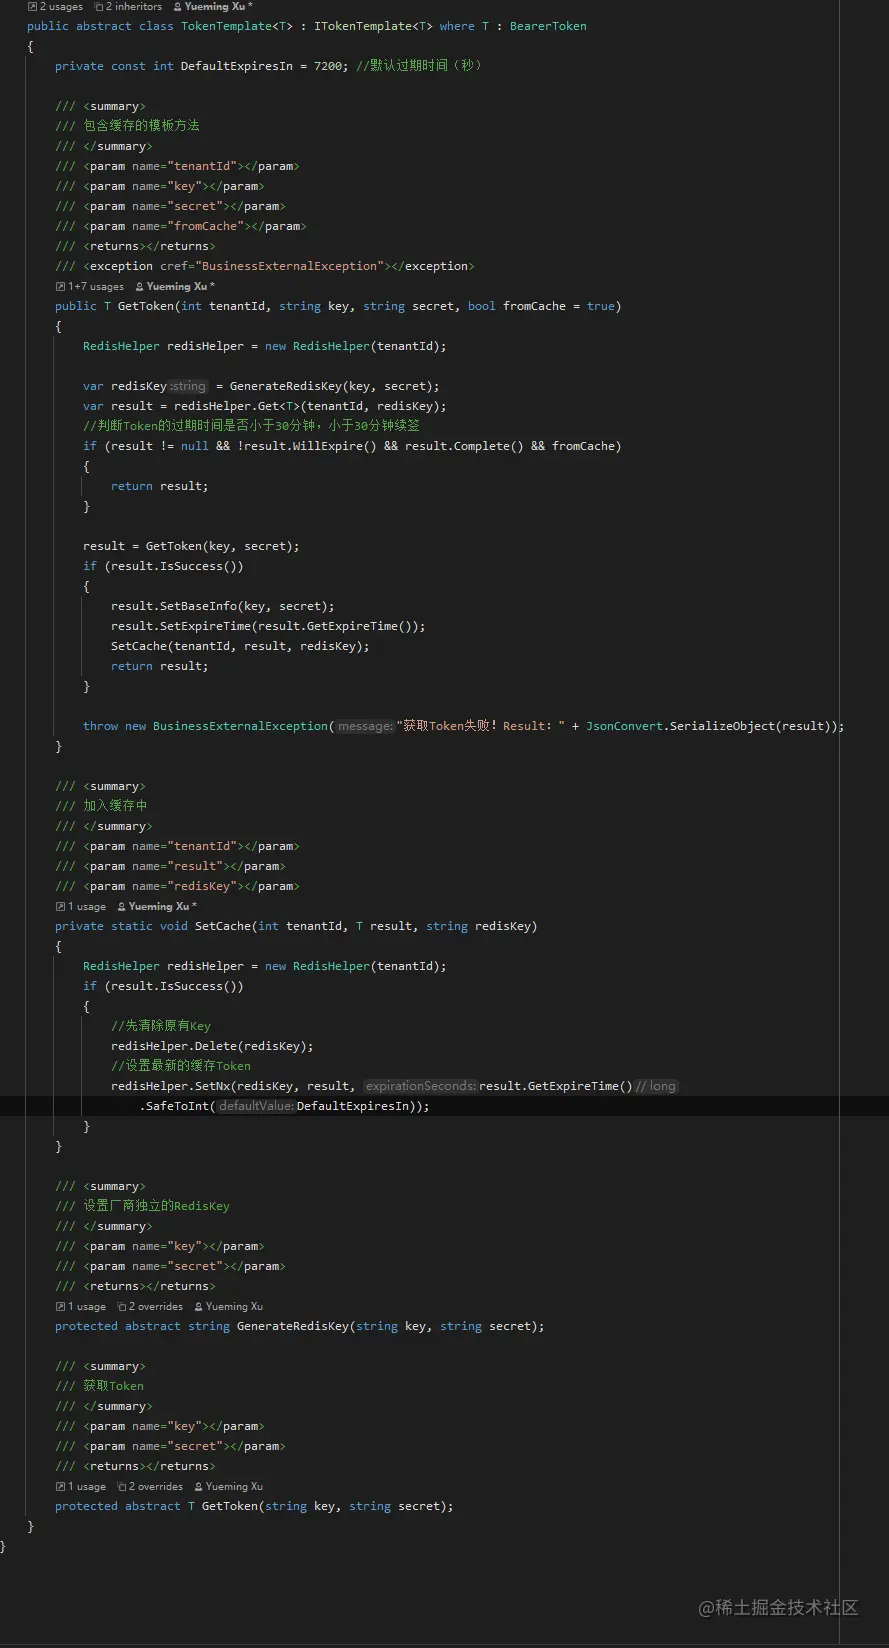This screenshot has height=1648, width=889.
Task: Click author lens "Yueming Xu" above abstract GenerateRedisKey
Action: [228, 1306]
